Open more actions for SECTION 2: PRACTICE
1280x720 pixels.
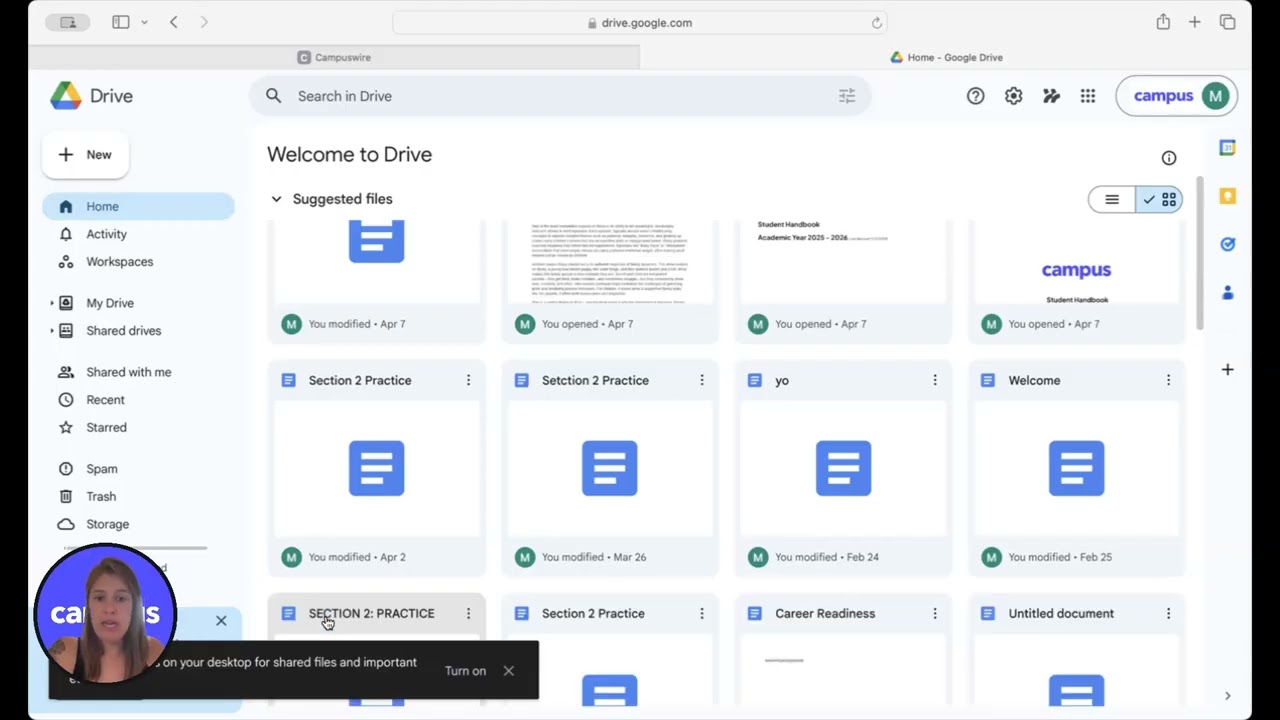[x=468, y=613]
